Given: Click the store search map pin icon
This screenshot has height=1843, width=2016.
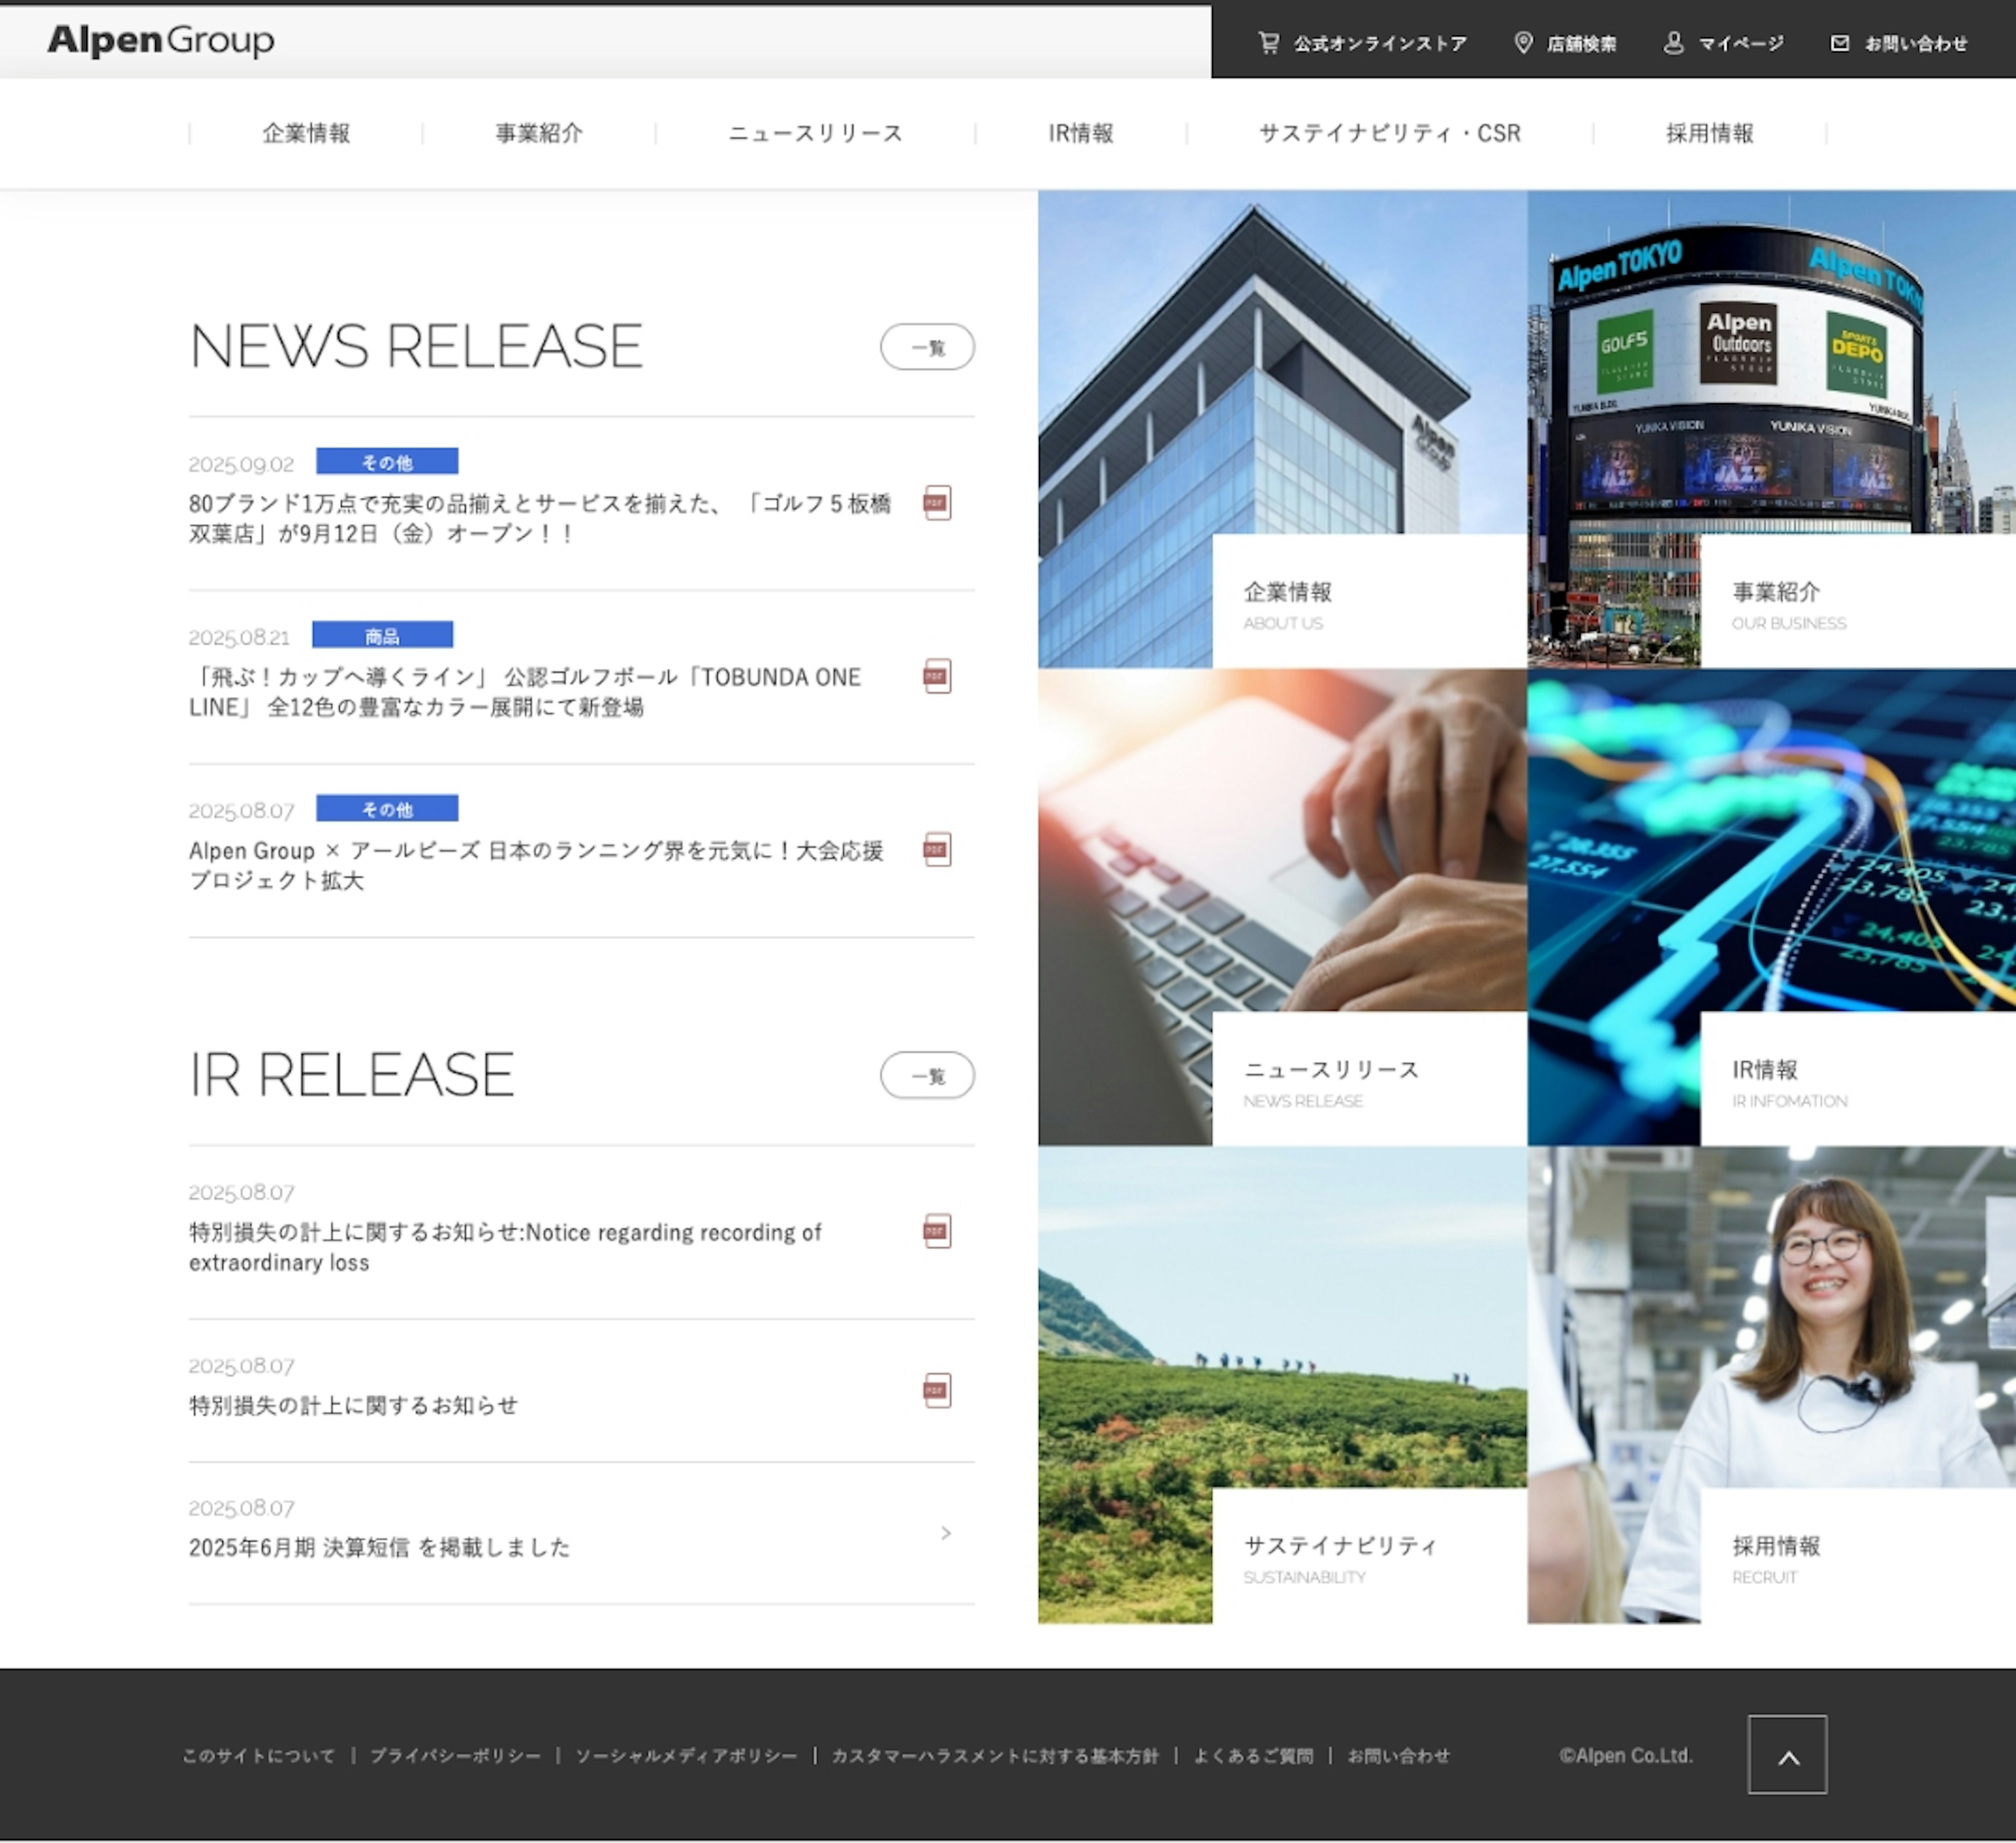Looking at the screenshot, I should [x=1523, y=43].
